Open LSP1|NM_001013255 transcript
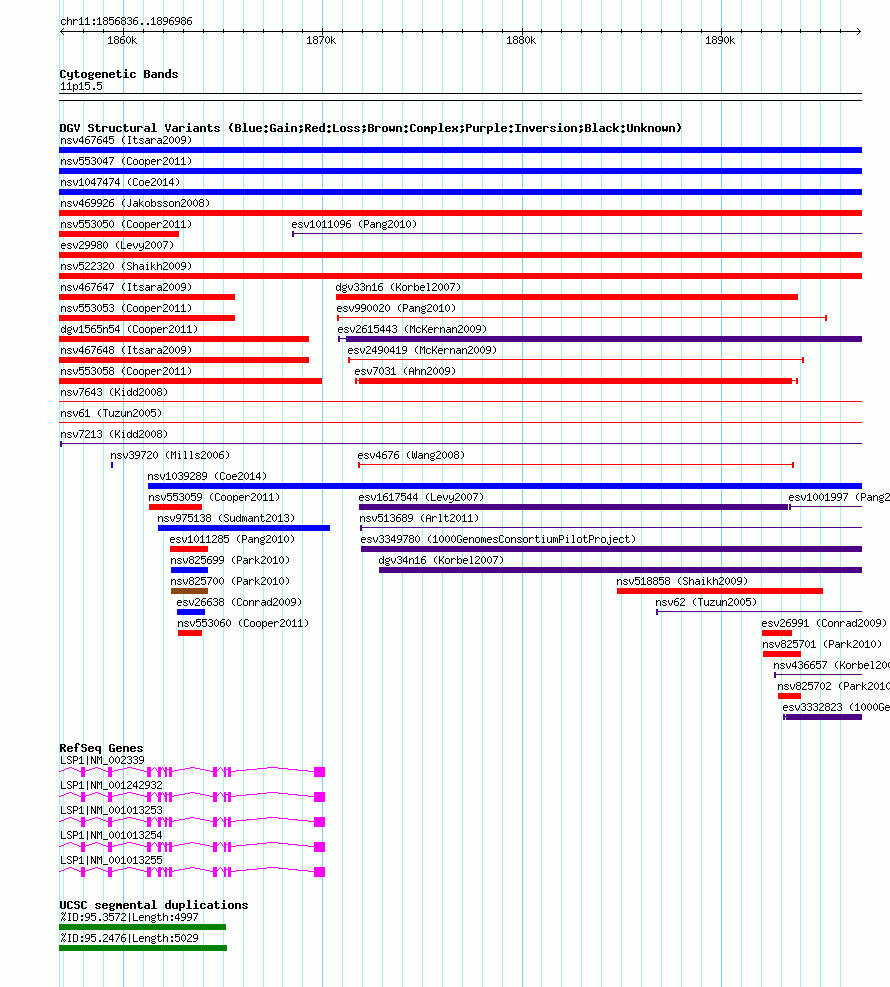Image resolution: width=890 pixels, height=987 pixels. (111, 860)
